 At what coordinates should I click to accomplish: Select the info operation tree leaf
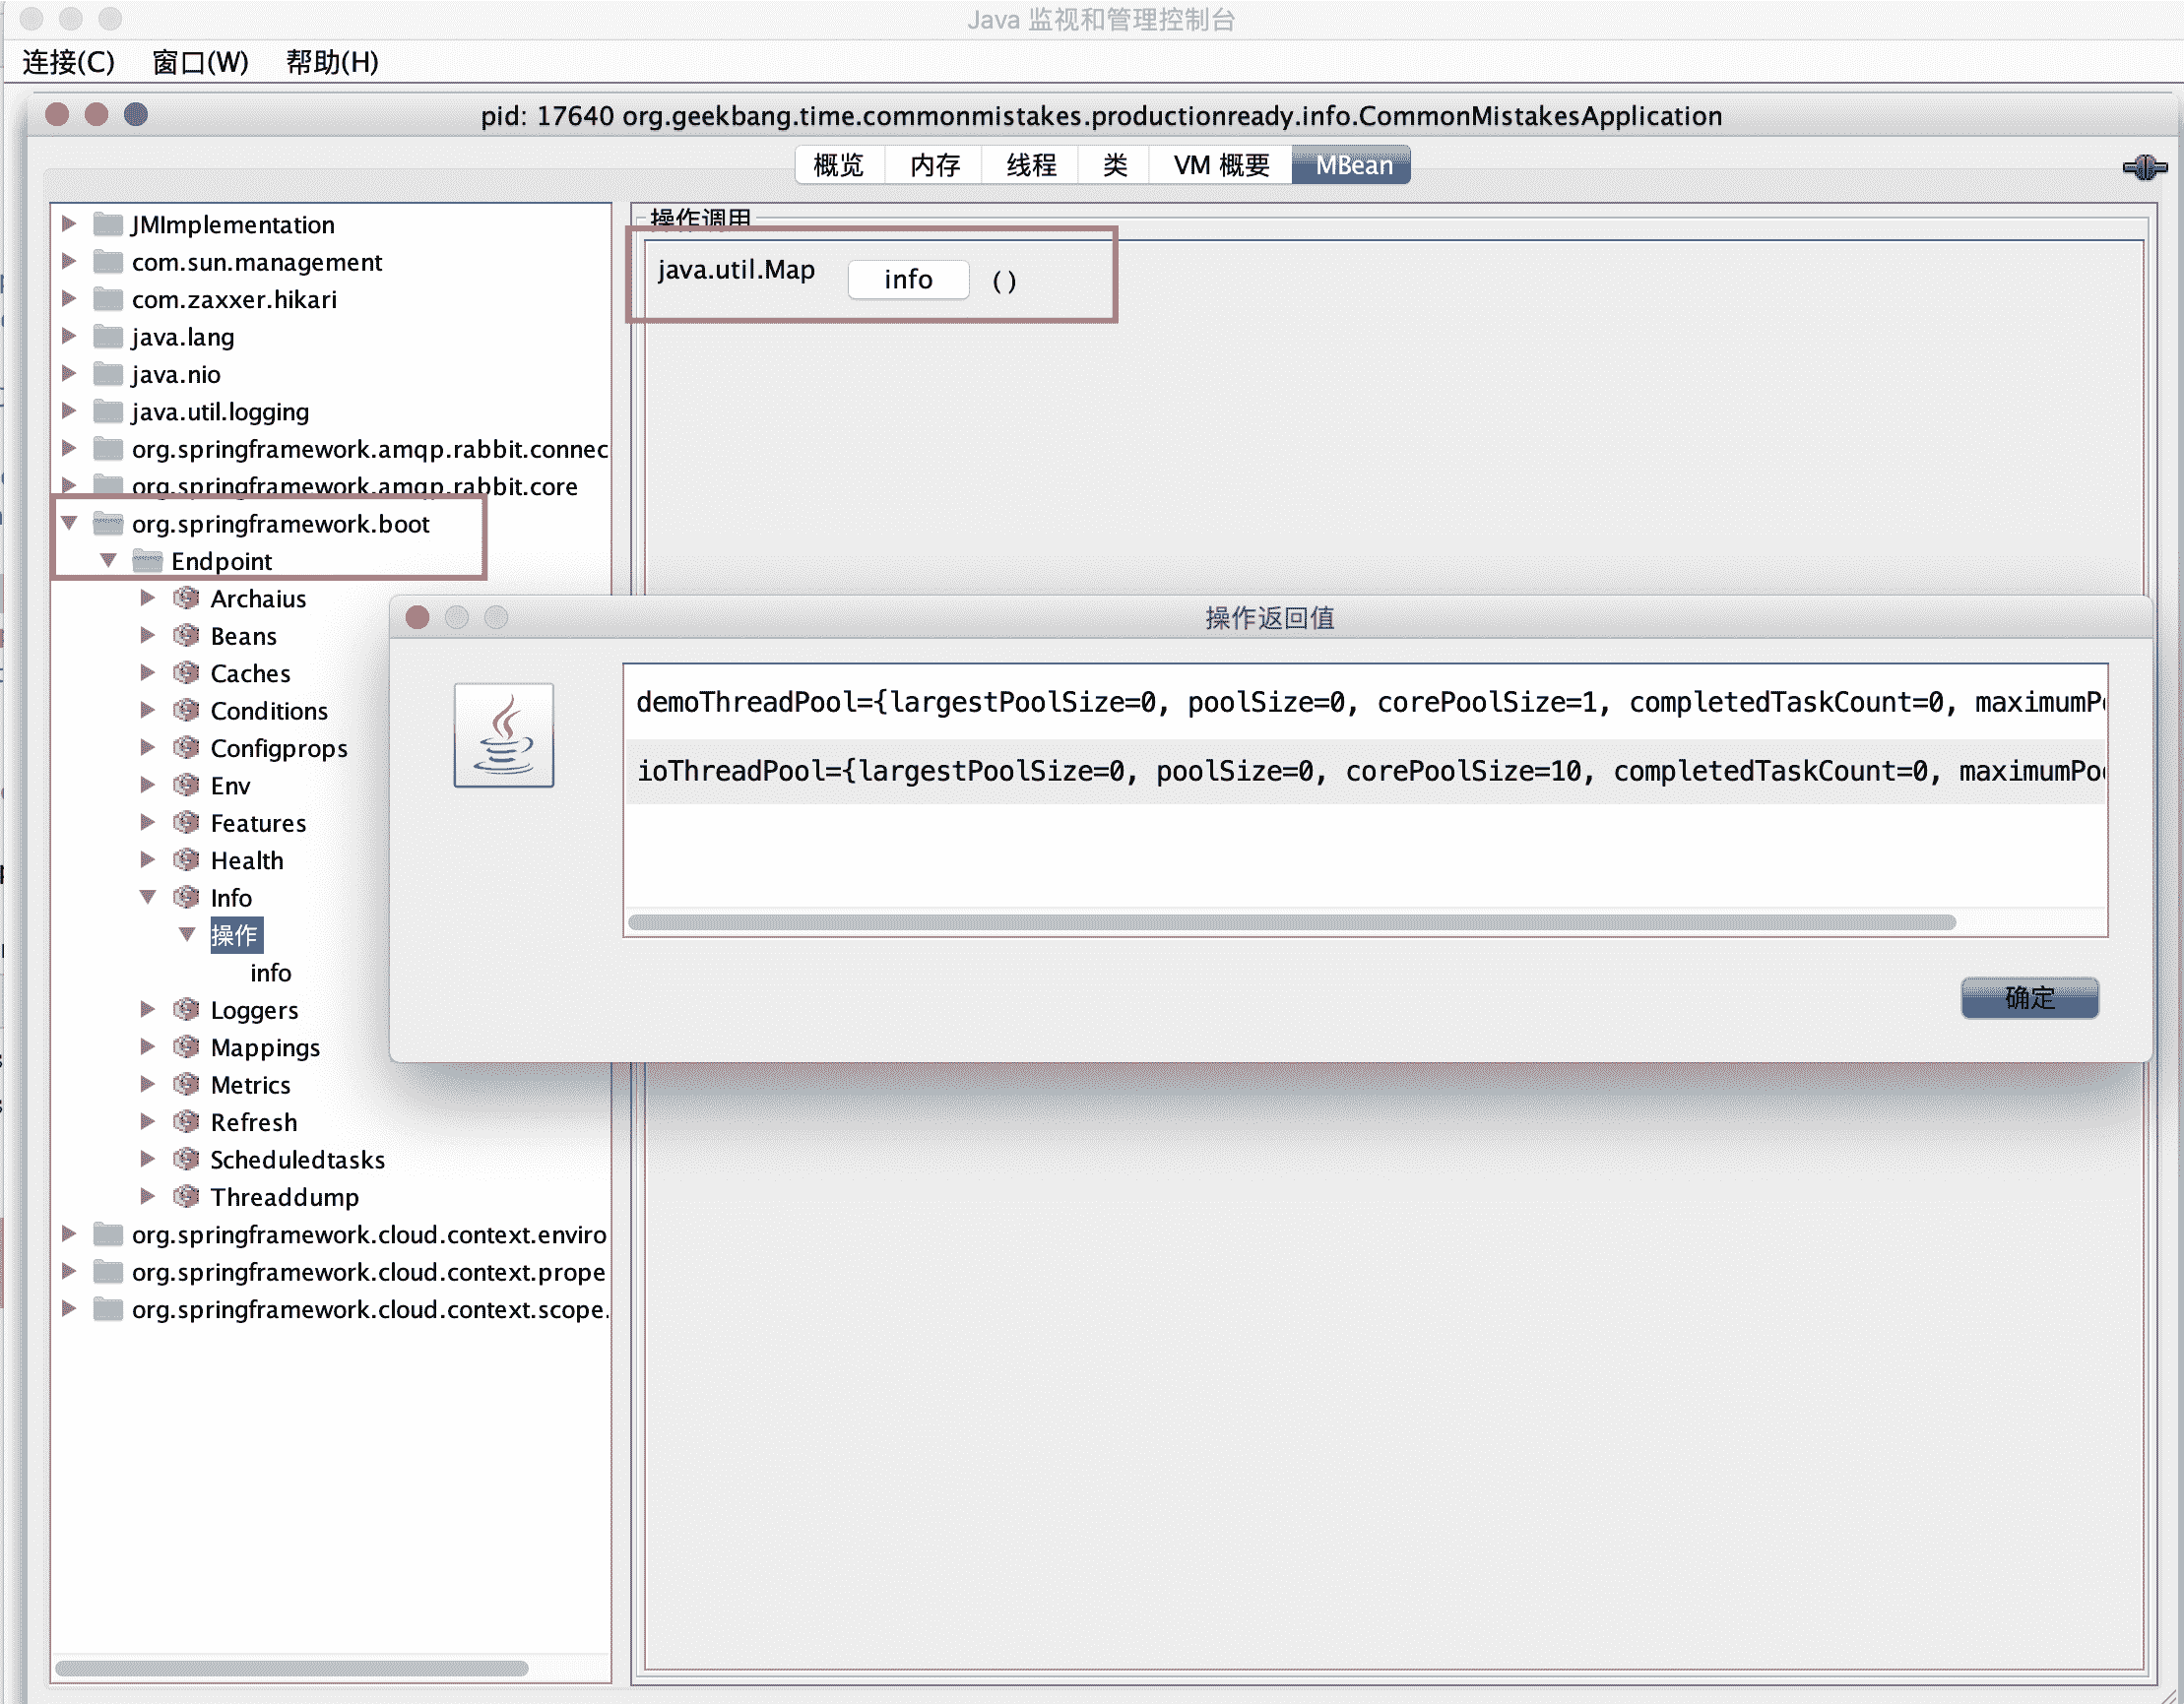tap(270, 972)
